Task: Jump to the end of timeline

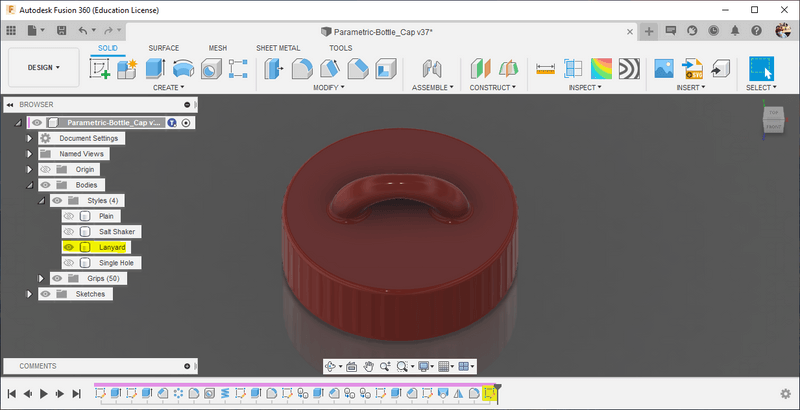Action: click(x=77, y=393)
